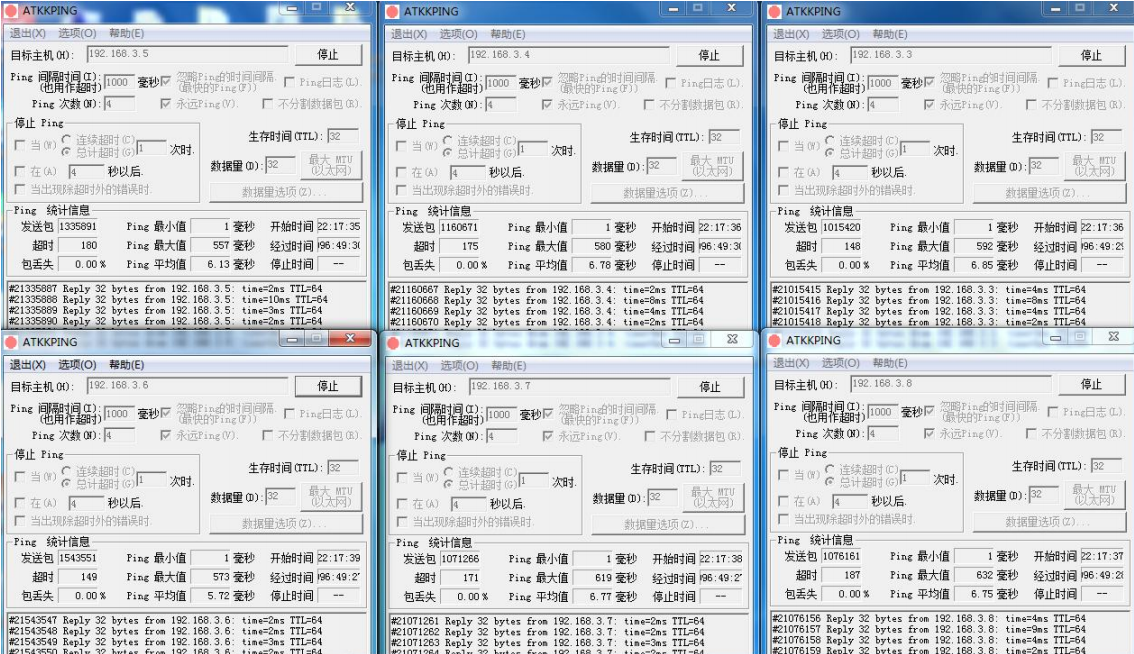This screenshot has width=1134, height=654.
Task: Stop pinging host 192.168.3.3 with 停止
Action: coord(1091,56)
